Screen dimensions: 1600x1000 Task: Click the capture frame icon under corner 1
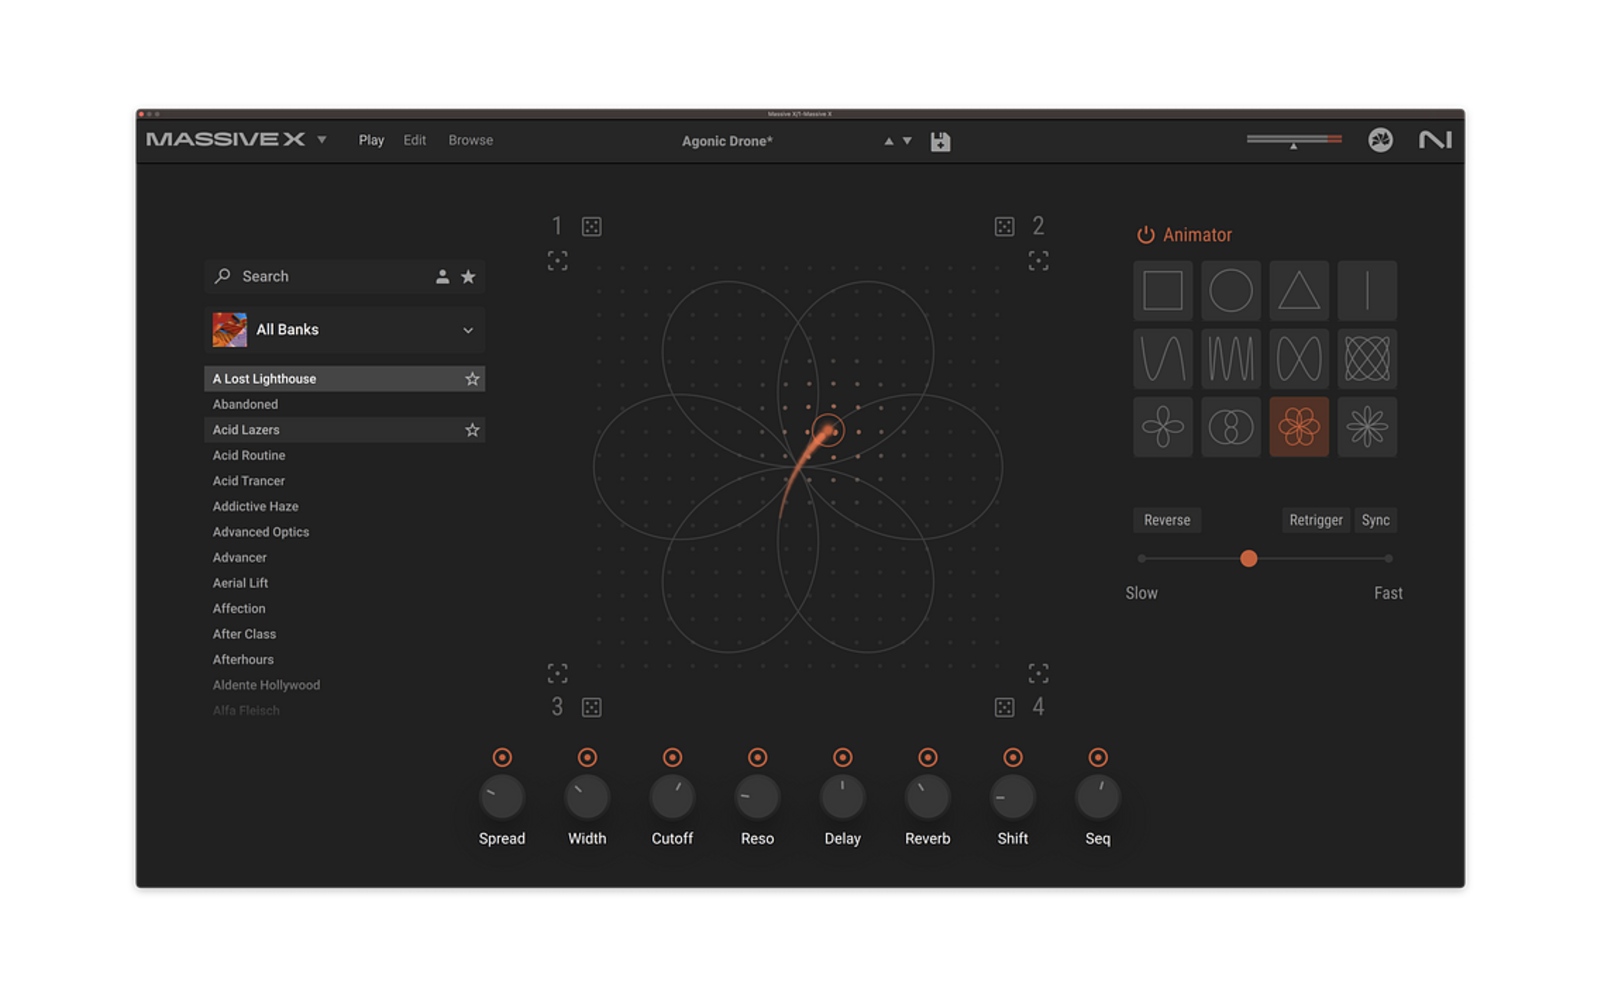[558, 261]
